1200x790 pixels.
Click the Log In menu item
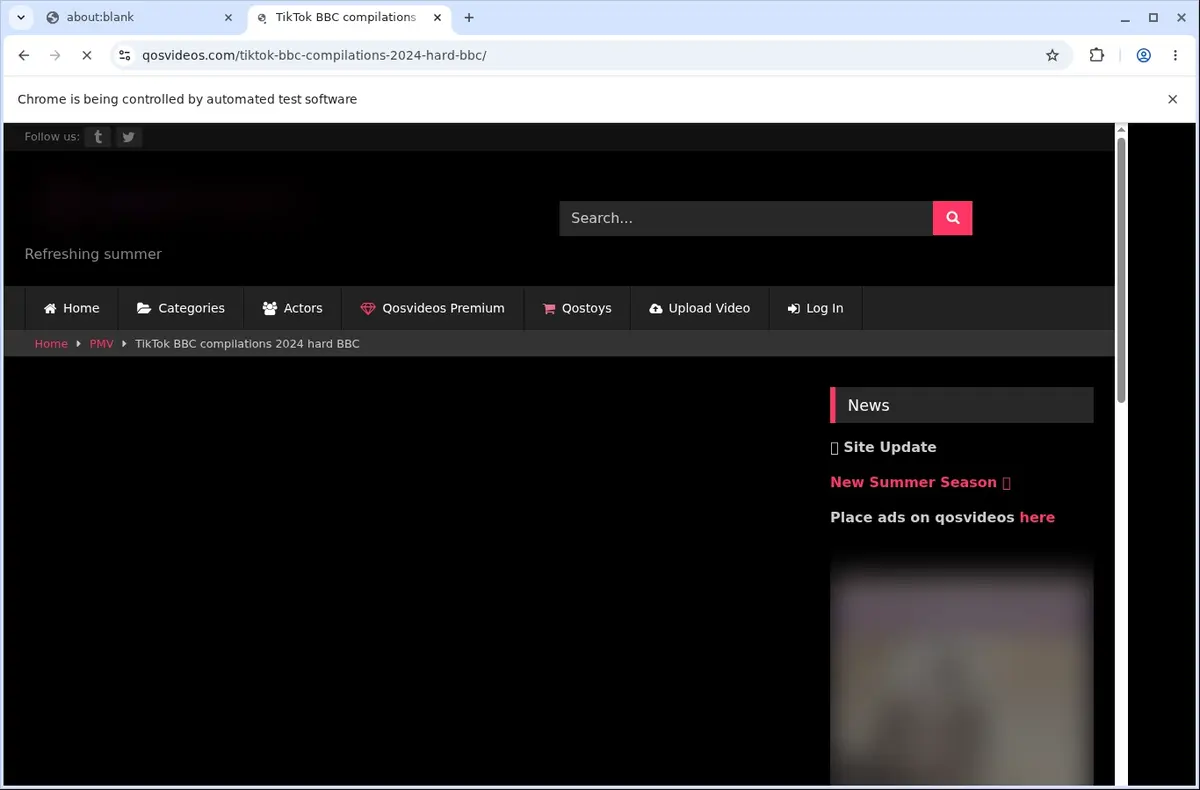click(815, 308)
